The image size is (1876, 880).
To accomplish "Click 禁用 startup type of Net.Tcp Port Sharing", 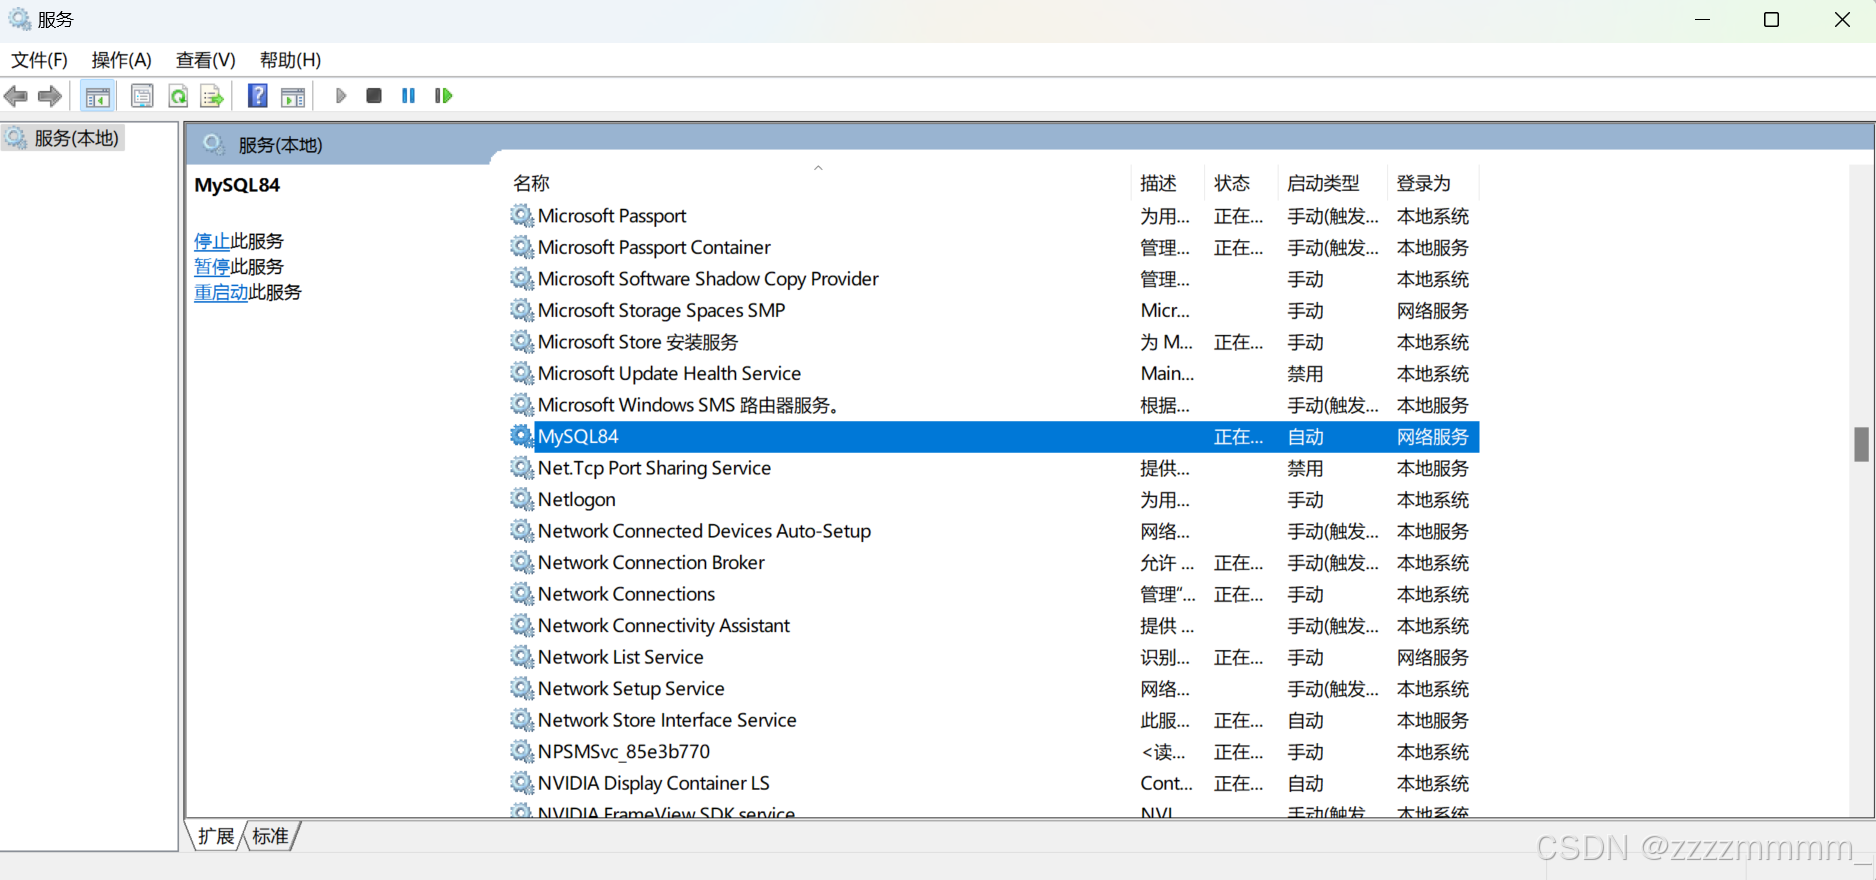I will (1305, 468).
